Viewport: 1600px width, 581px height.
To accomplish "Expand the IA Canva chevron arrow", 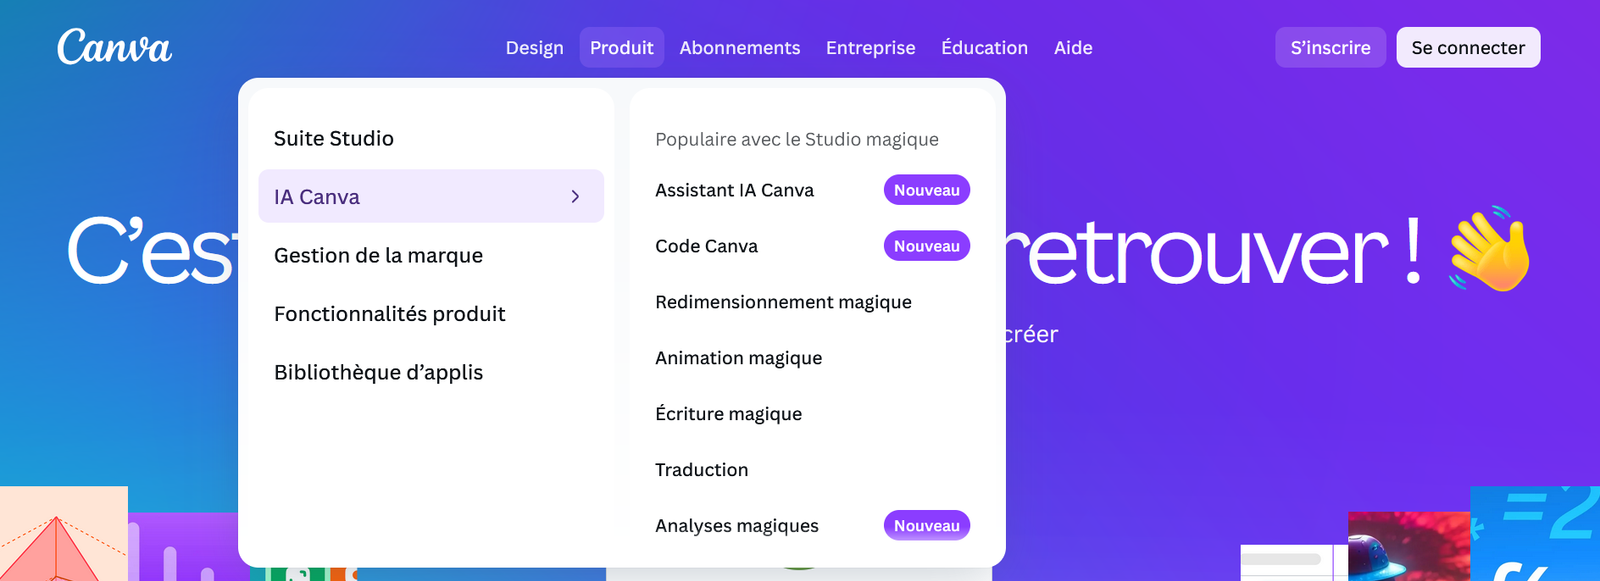I will [575, 196].
